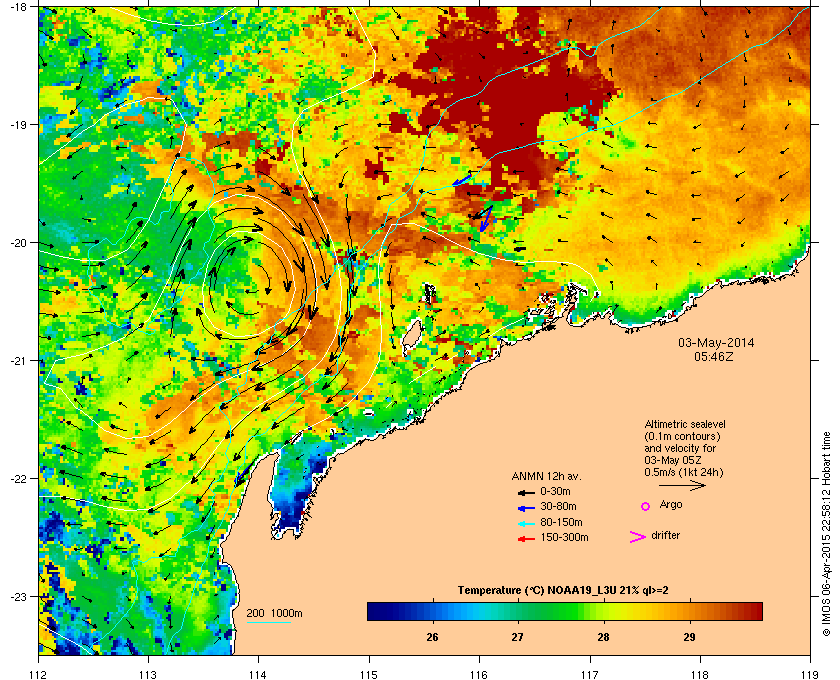Click the temperature color bar near 26
Viewport: 840px width, 680px height.
click(432, 611)
